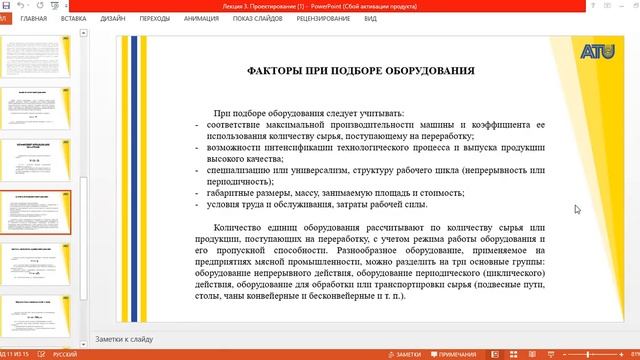Image resolution: width=640 pixels, height=360 pixels.
Task: Save the presentation using the Save icon
Action: point(6,5)
